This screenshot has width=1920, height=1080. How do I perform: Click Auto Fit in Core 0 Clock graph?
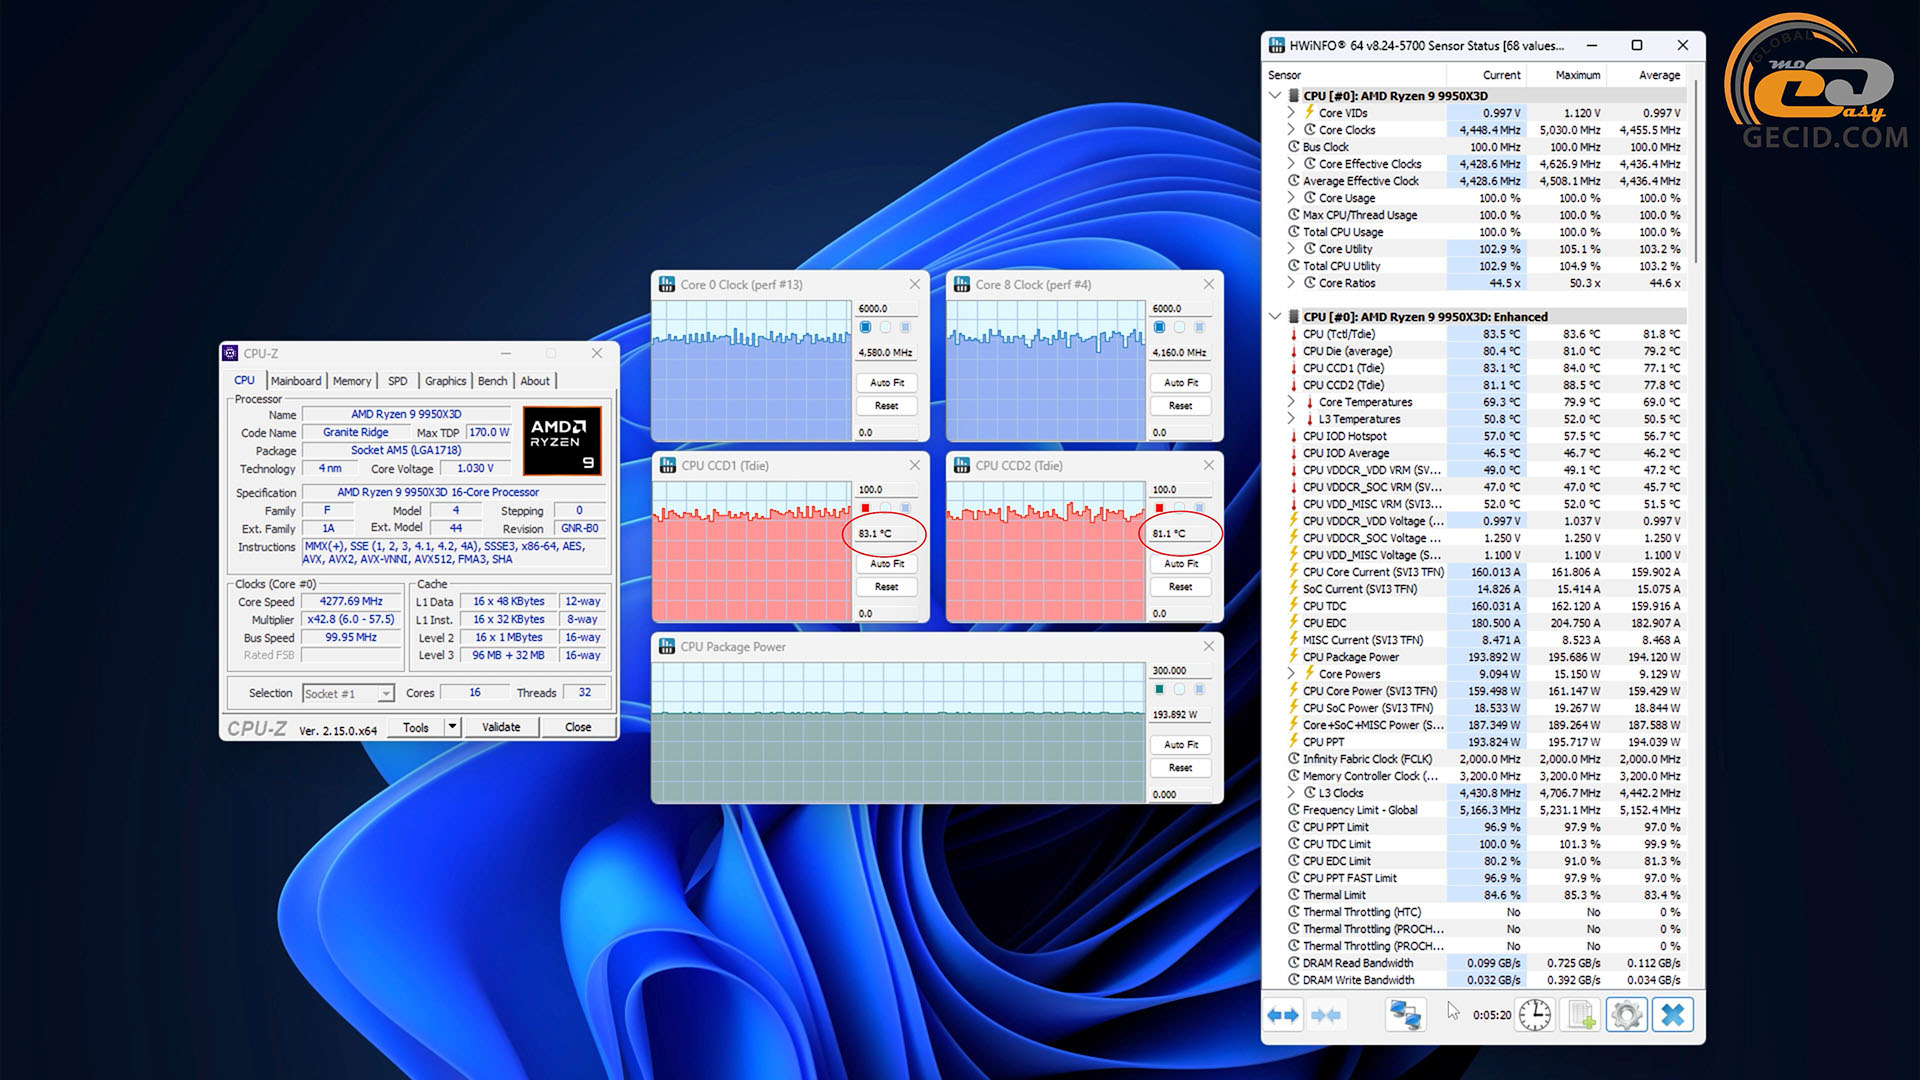(x=886, y=383)
